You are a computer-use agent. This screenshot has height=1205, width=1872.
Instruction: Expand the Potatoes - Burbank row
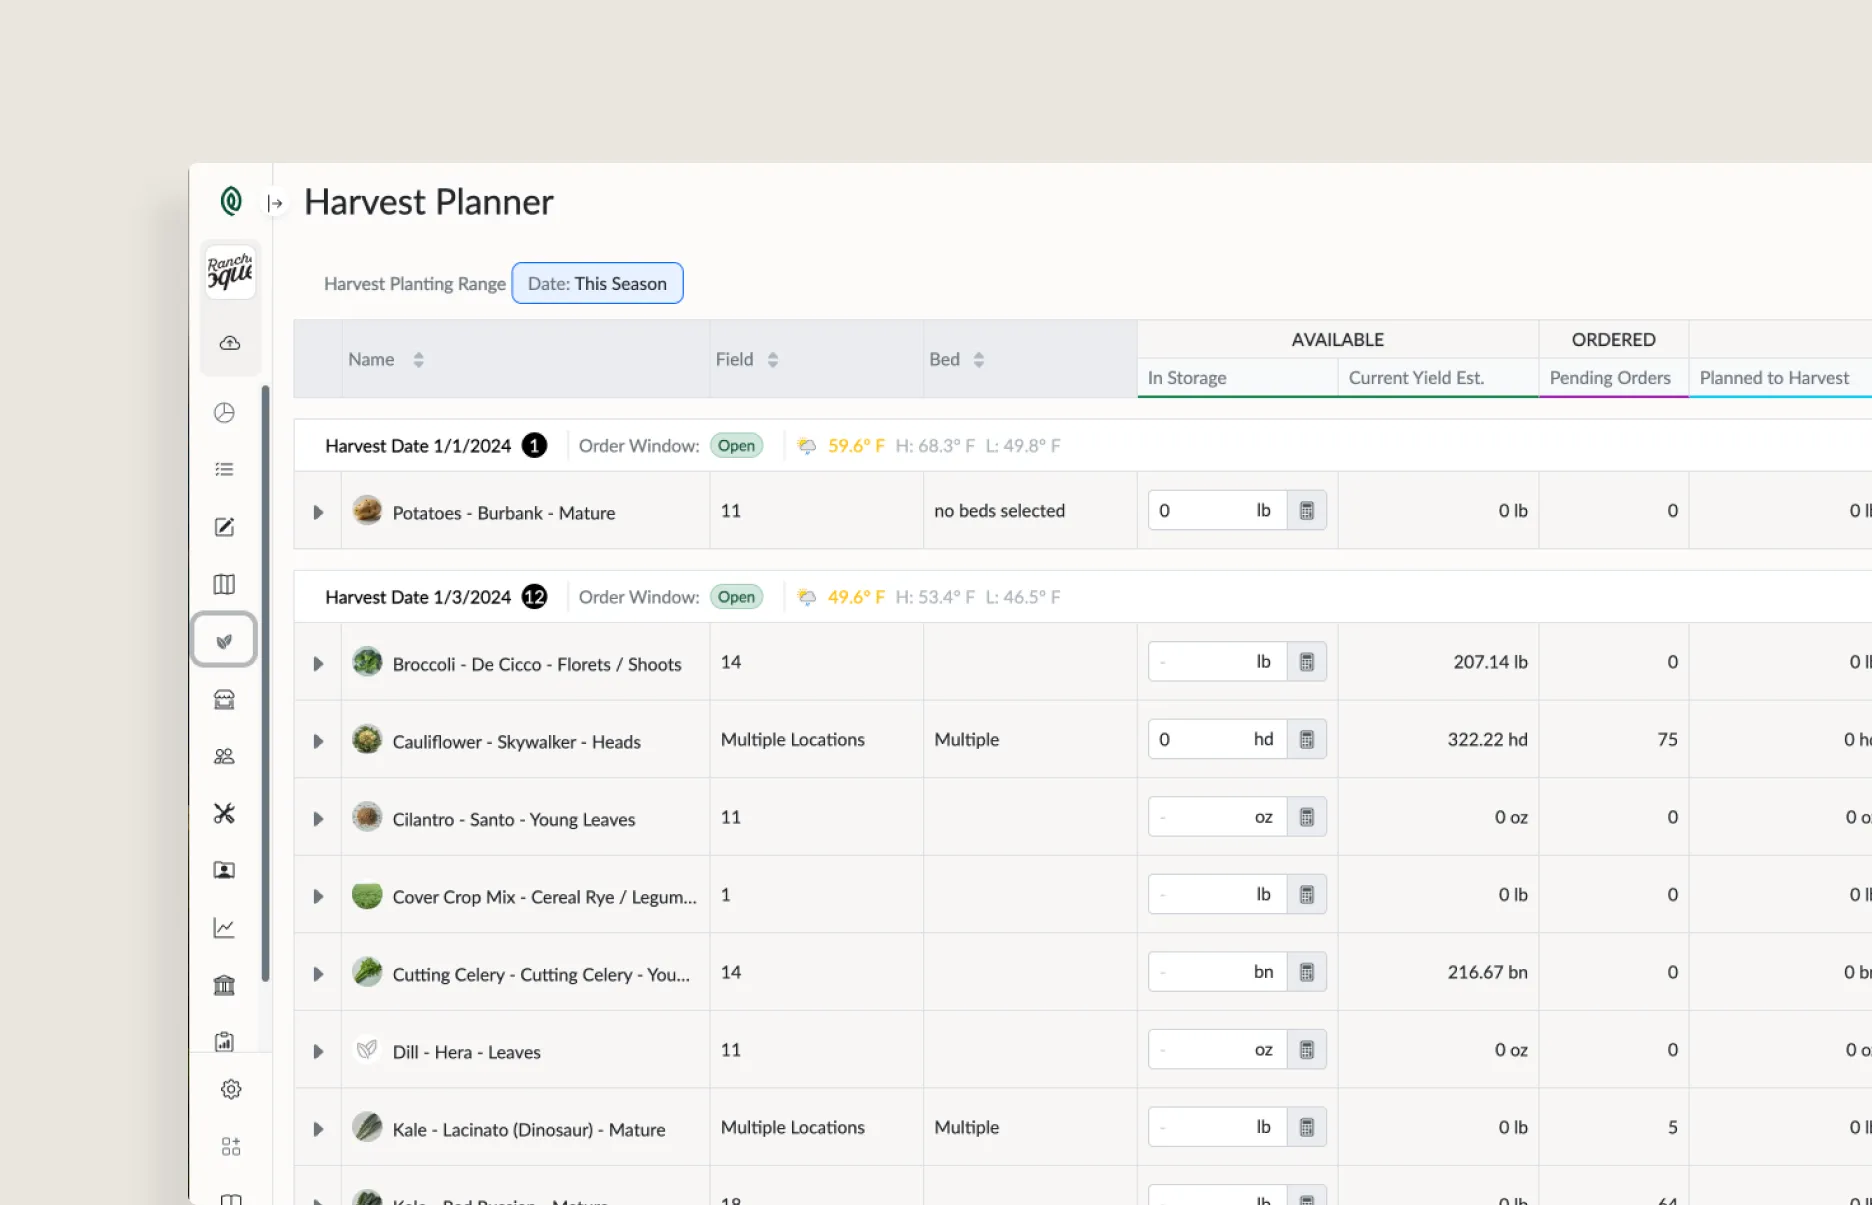pos(318,513)
